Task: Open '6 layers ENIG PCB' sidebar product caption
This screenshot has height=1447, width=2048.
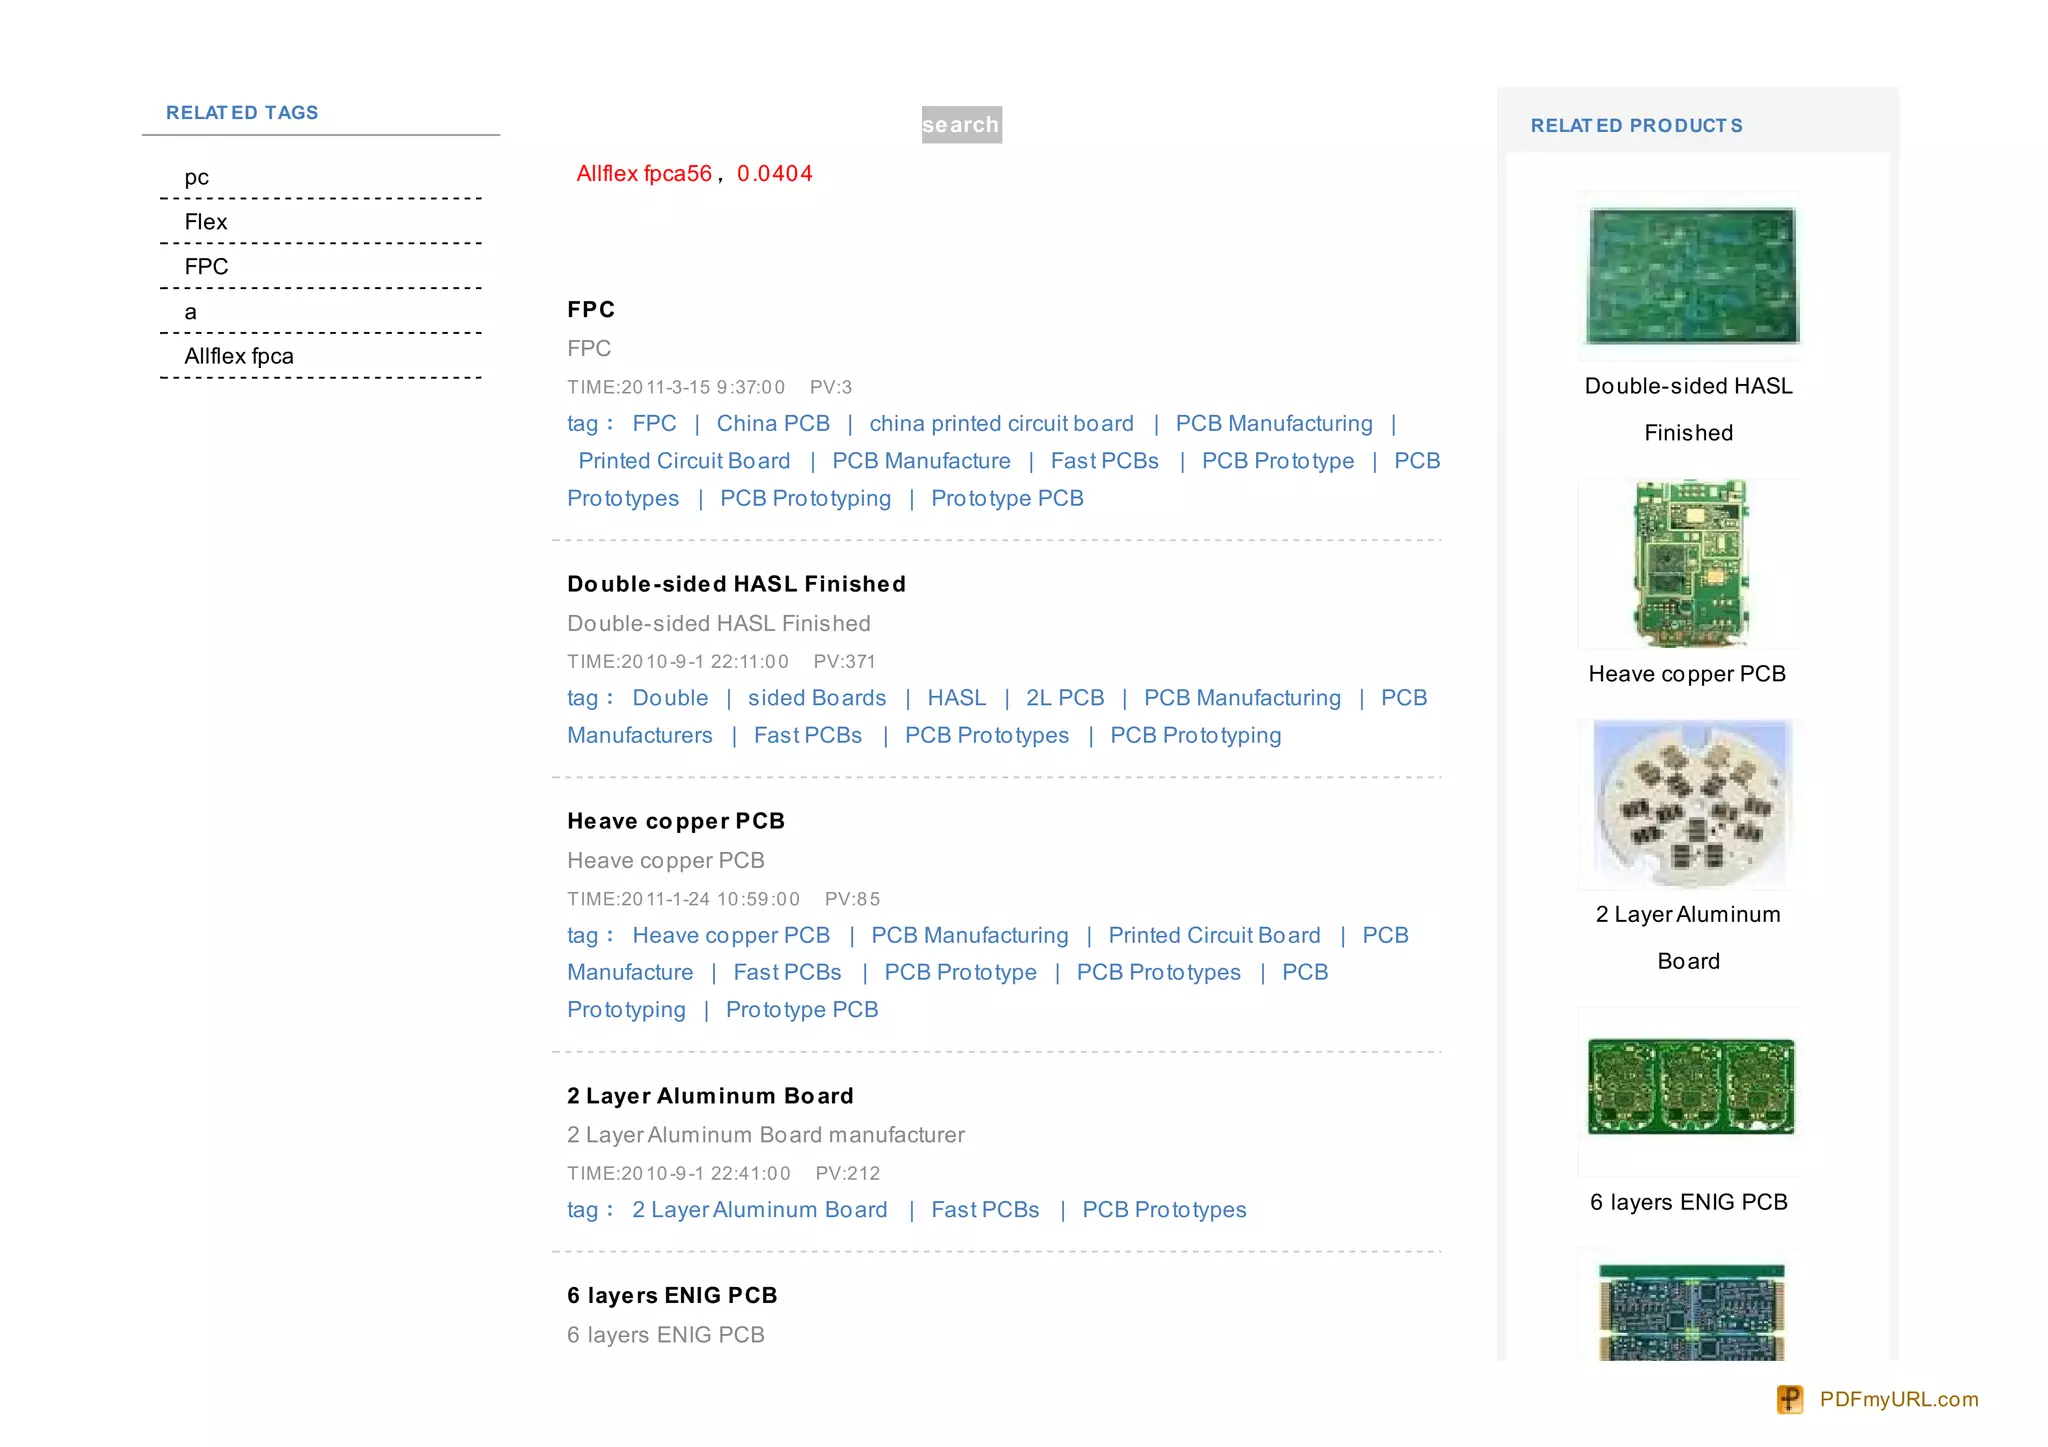Action: (1688, 1202)
